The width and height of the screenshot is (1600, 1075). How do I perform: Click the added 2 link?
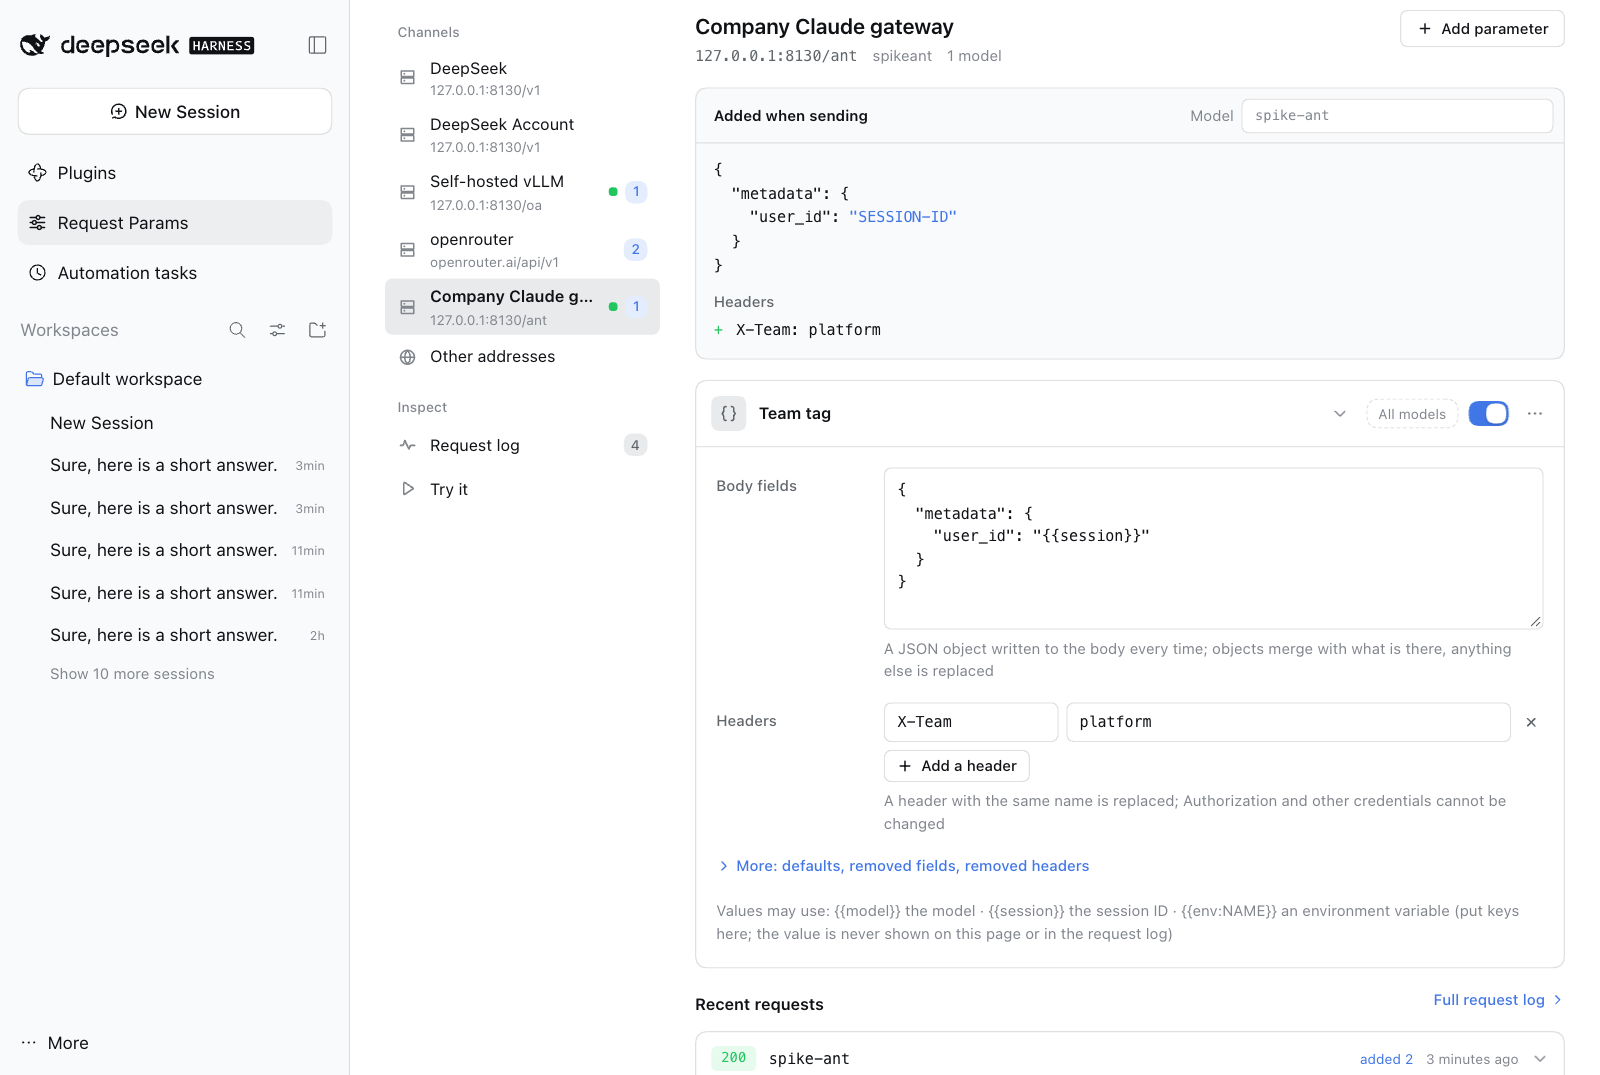(x=1386, y=1059)
